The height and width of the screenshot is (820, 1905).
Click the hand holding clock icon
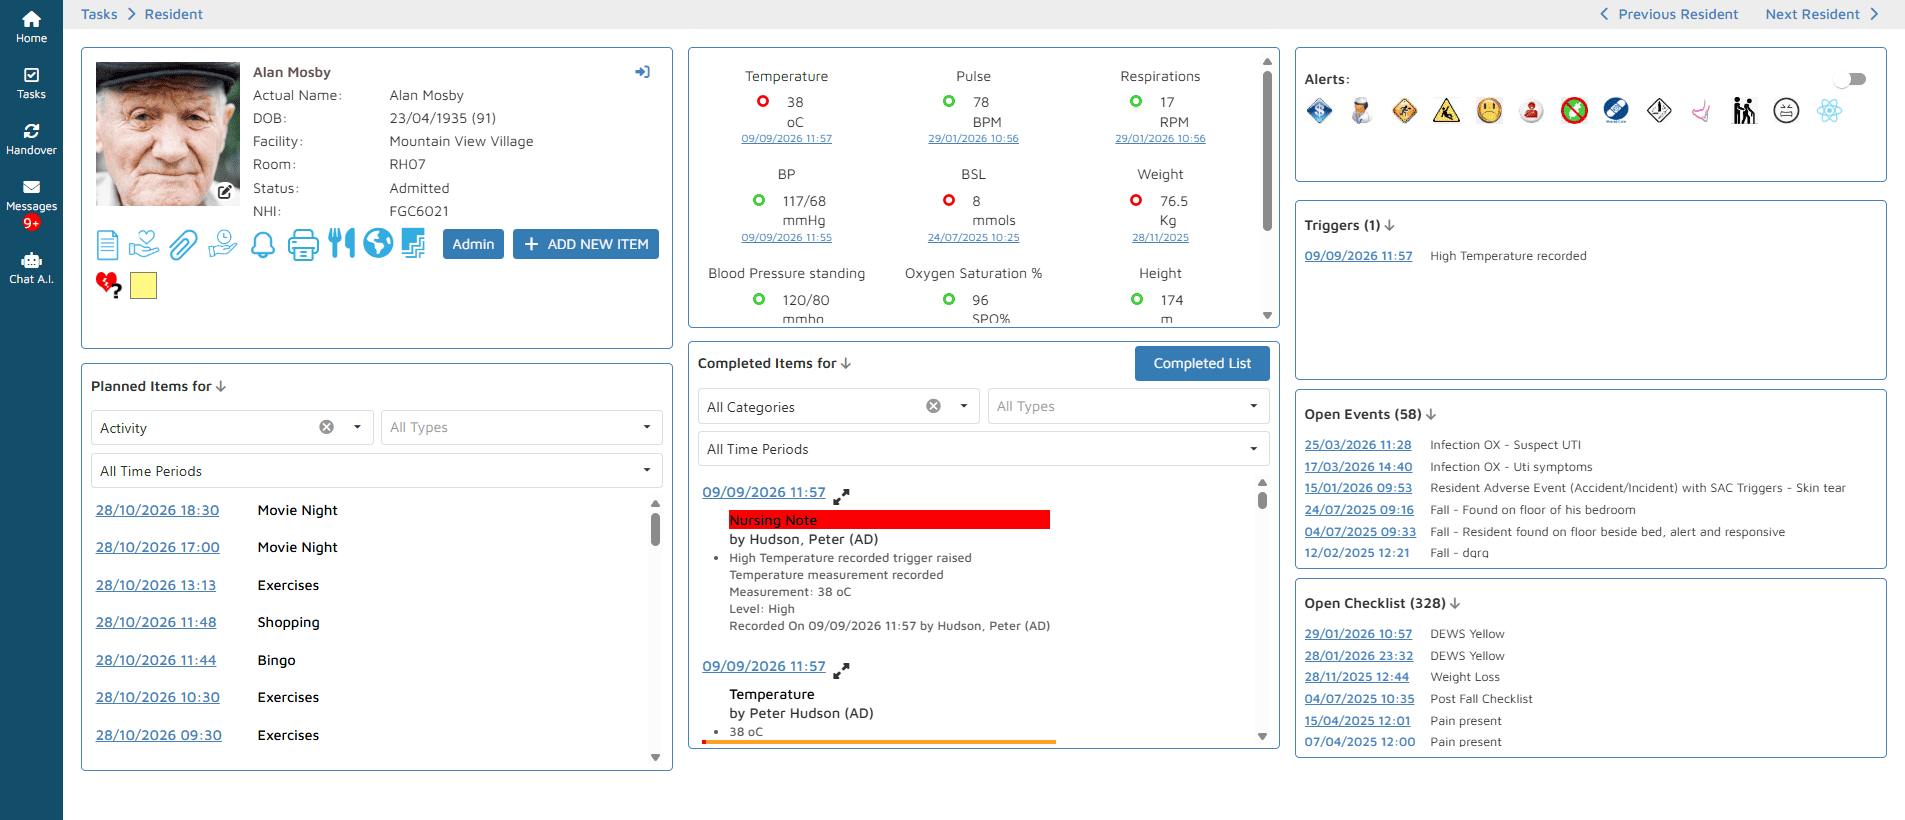(x=223, y=243)
